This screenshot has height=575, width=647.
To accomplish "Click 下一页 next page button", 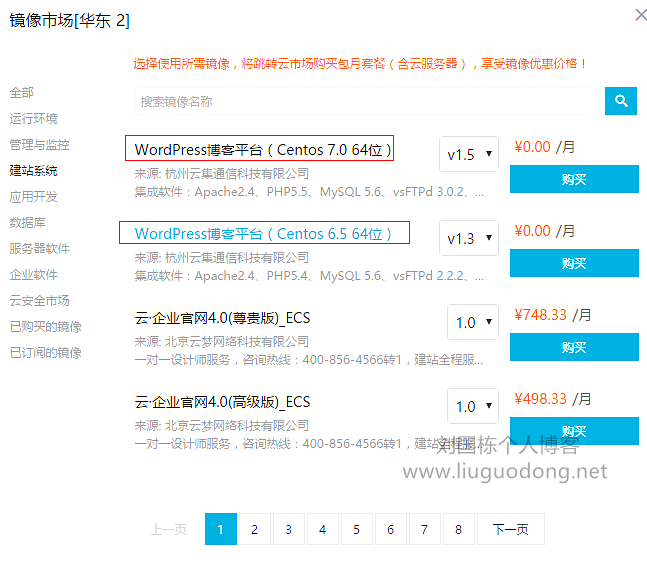I will click(x=510, y=529).
